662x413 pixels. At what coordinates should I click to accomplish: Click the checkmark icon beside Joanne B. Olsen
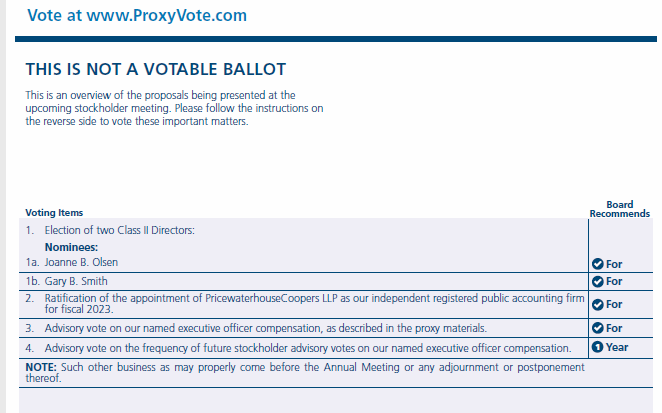598,264
